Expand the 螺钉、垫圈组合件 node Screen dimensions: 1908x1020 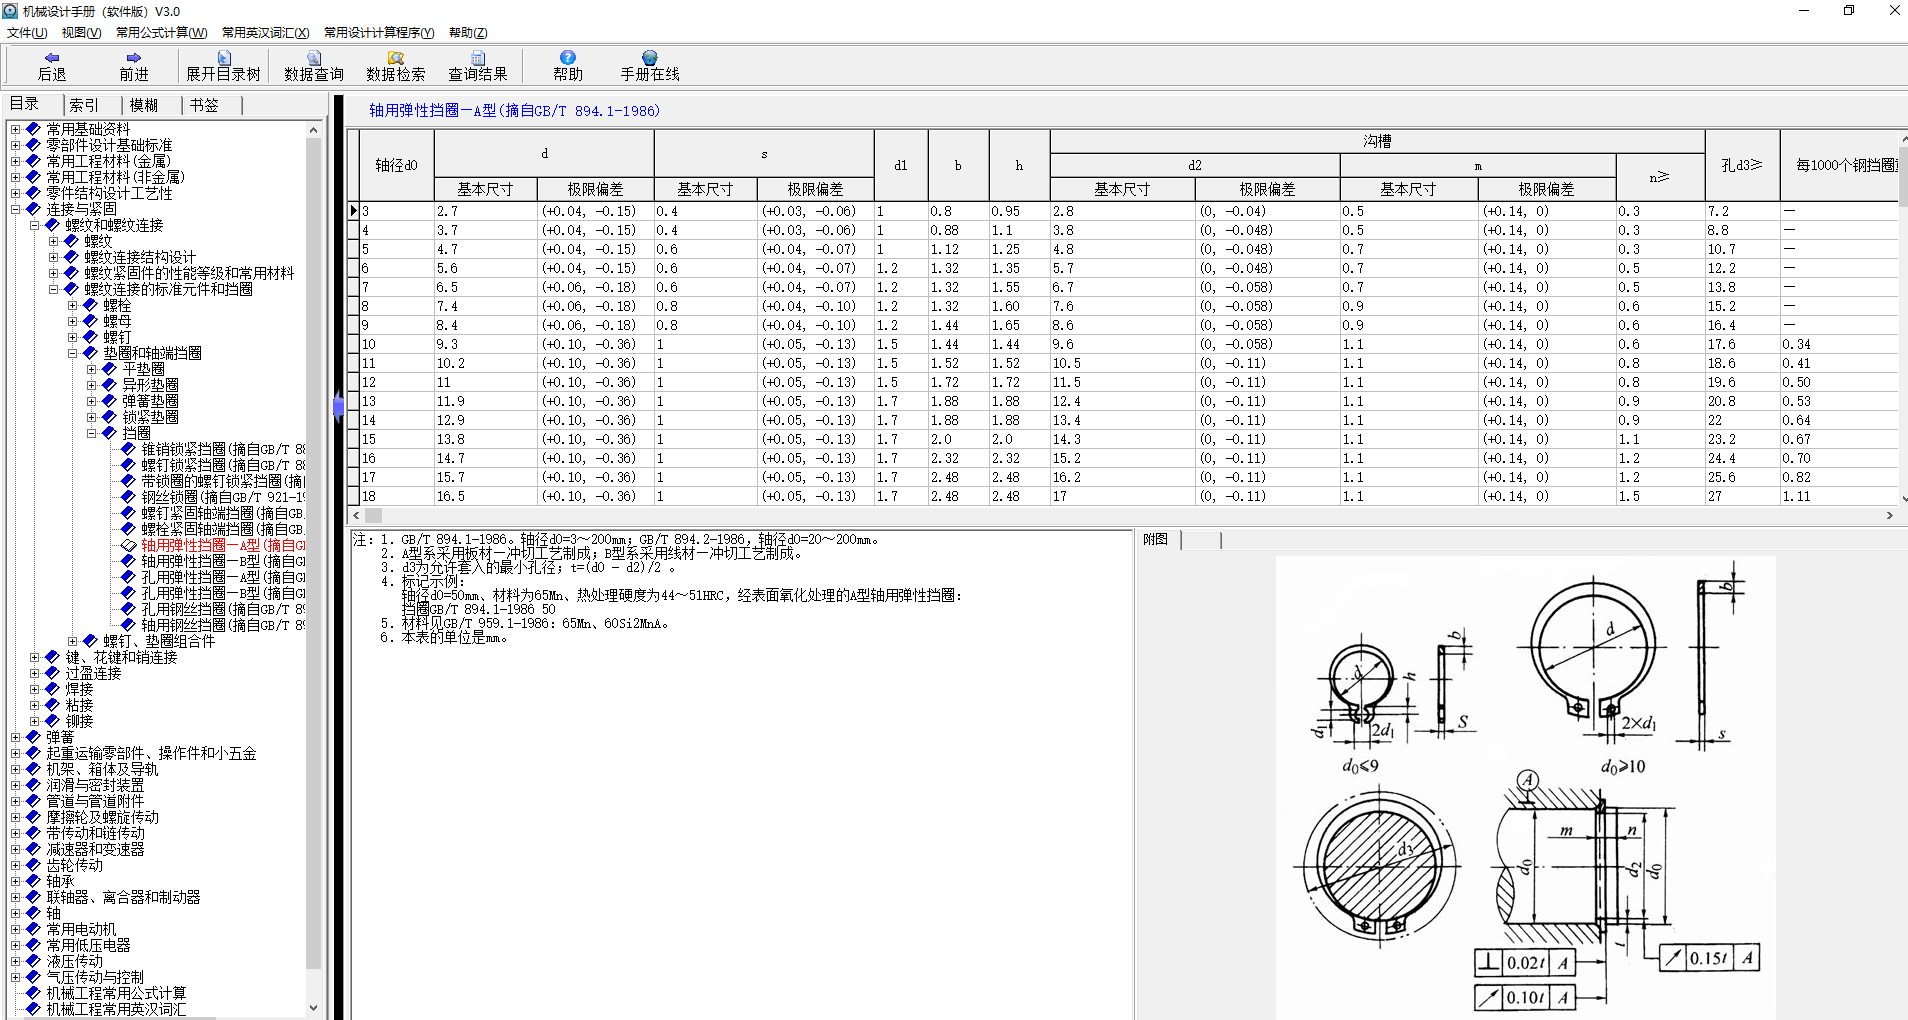point(72,641)
